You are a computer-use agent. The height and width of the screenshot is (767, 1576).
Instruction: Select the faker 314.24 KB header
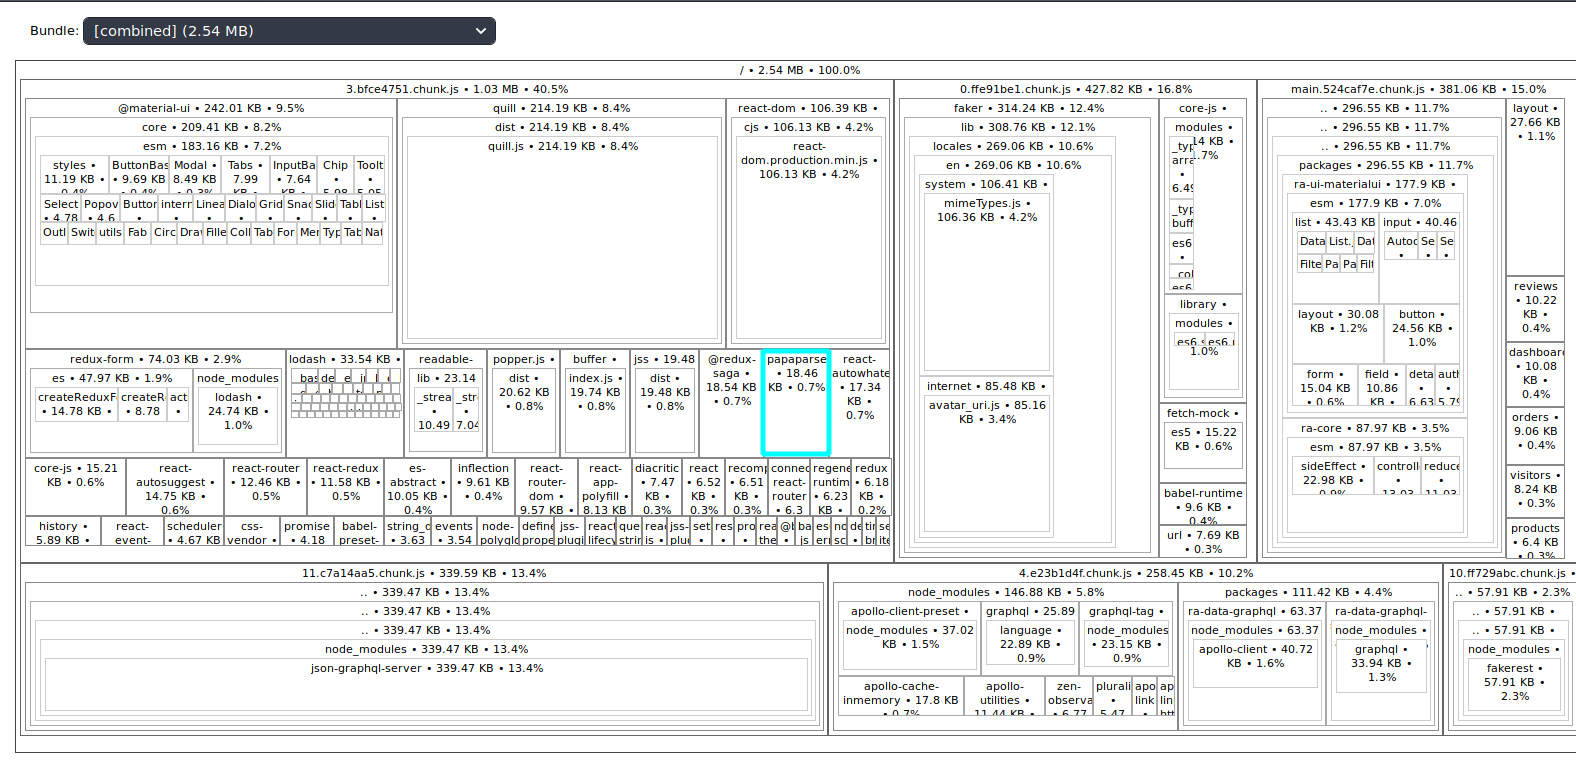click(1028, 108)
